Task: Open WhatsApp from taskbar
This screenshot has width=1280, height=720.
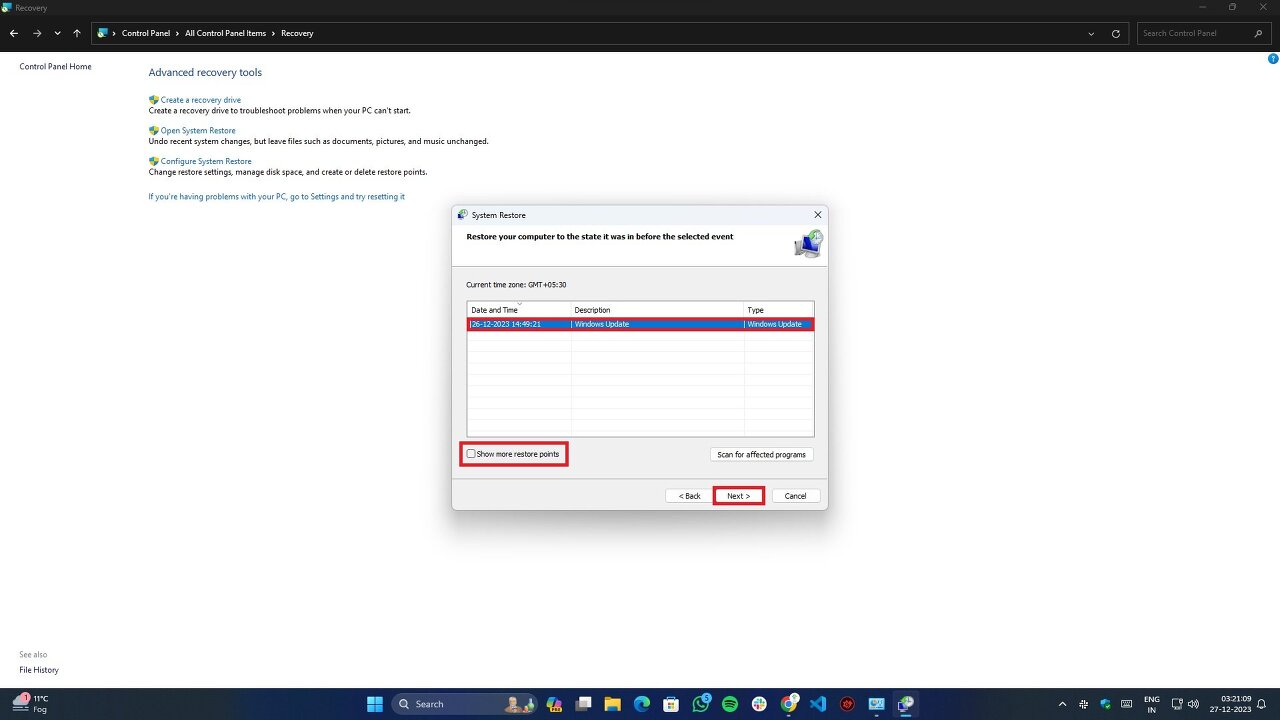Action: pos(701,704)
